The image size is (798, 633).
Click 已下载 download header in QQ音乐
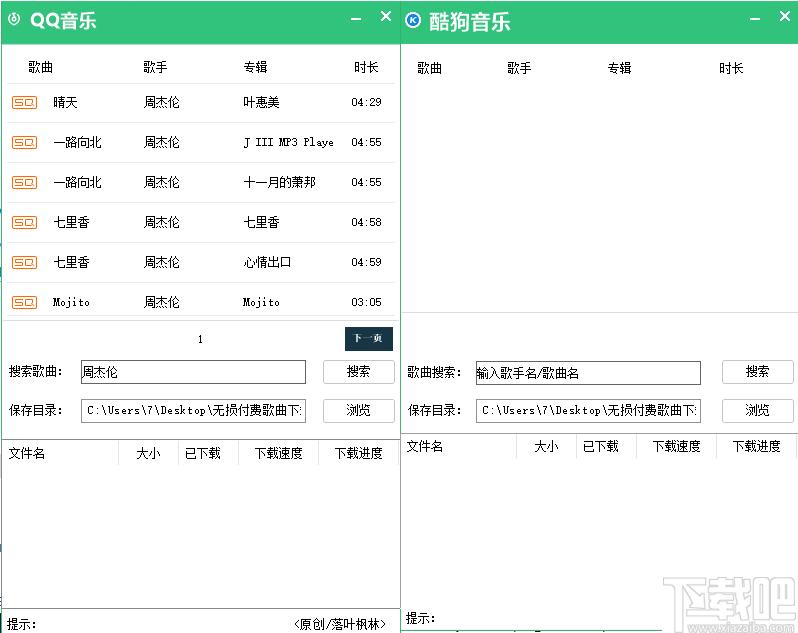tap(203, 453)
